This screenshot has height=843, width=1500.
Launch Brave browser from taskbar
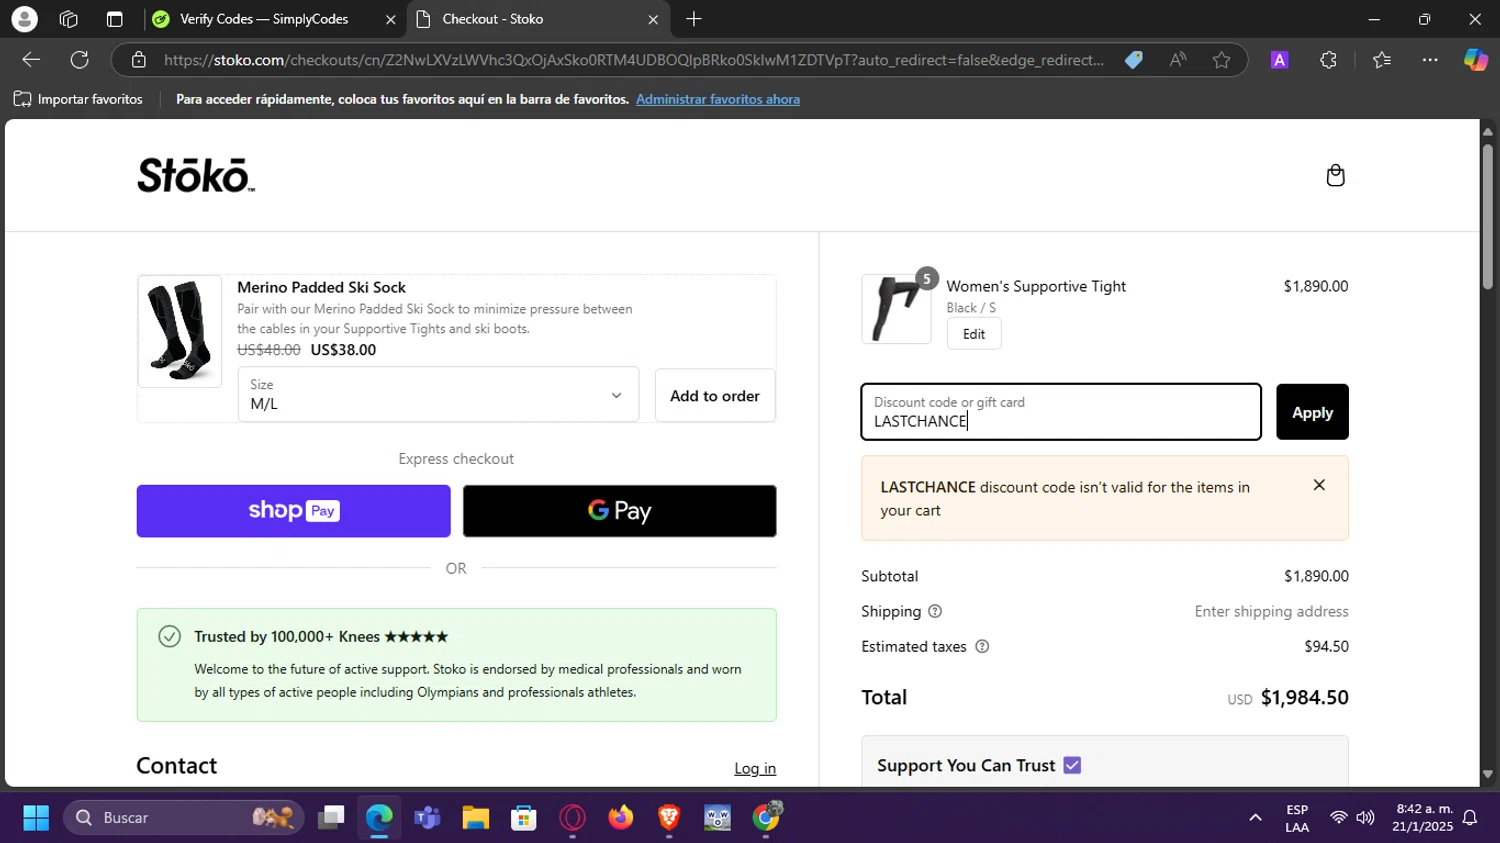[669, 818]
